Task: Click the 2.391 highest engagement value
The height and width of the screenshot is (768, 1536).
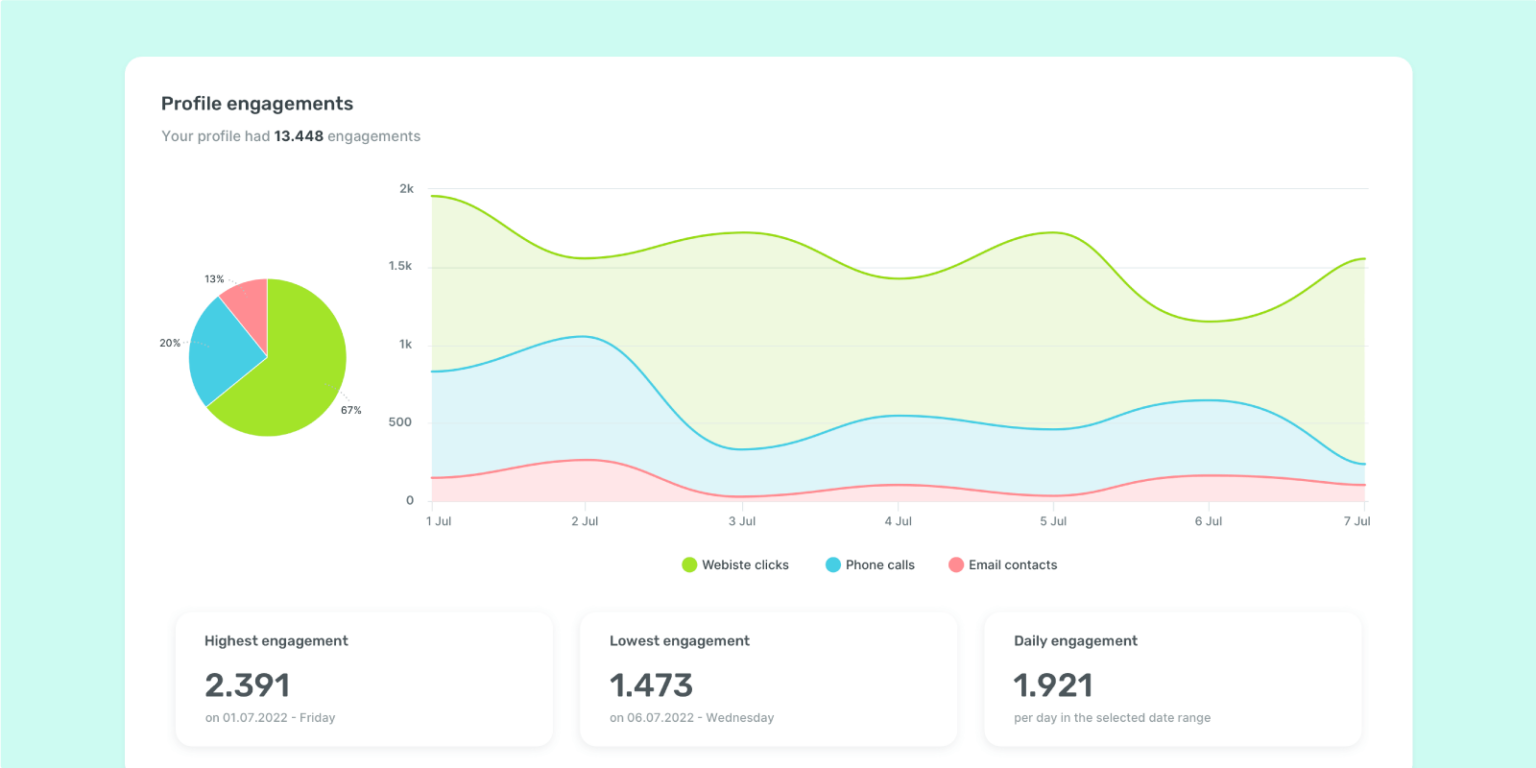Action: pos(247,686)
